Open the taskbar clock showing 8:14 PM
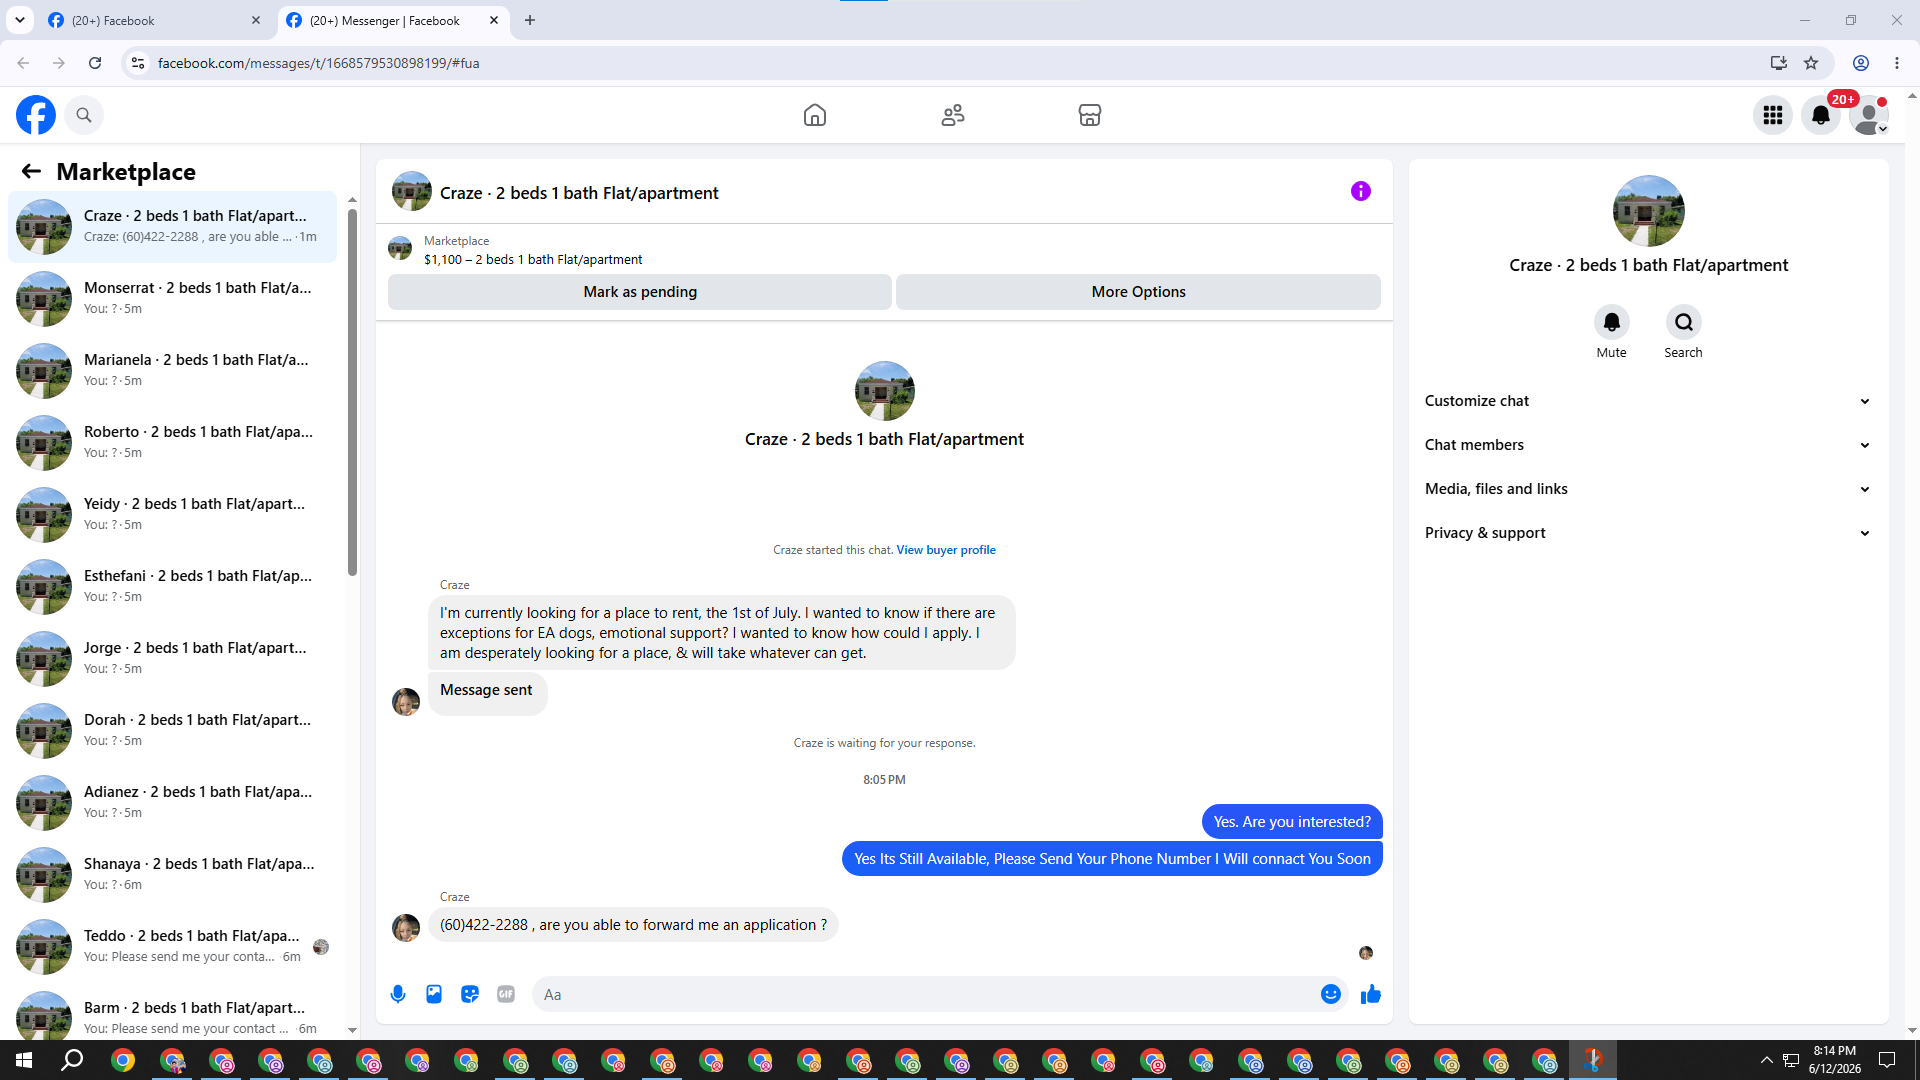 1835,1060
